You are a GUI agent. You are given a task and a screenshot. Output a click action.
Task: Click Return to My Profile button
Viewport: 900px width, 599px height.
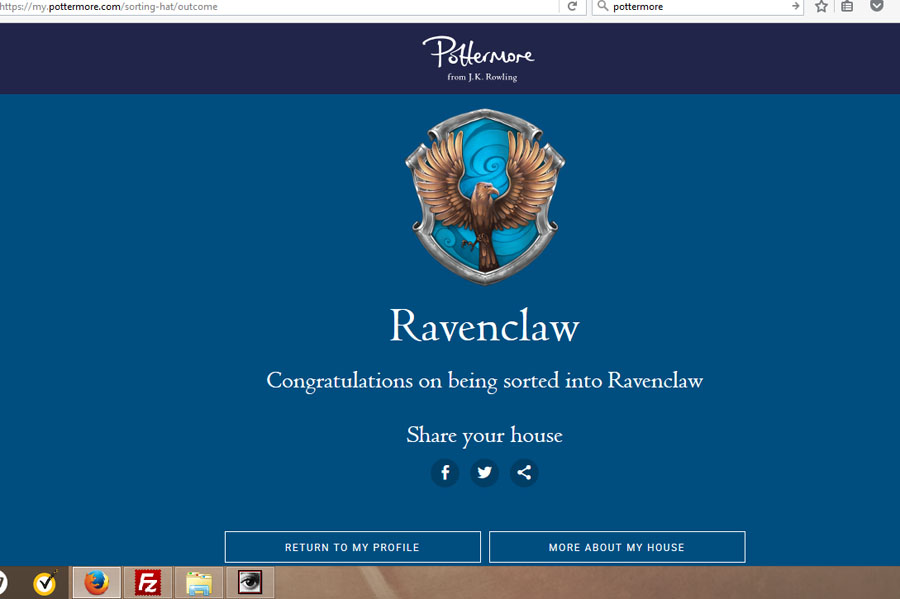[352, 547]
